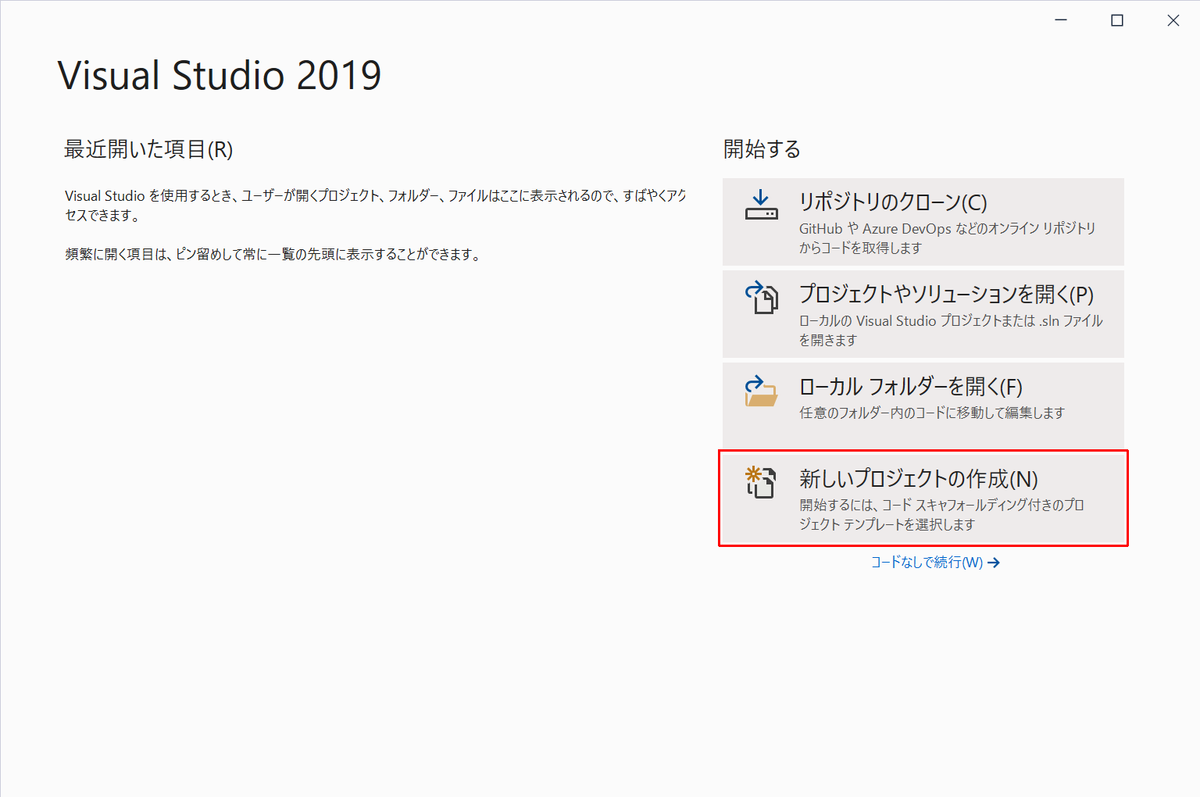Maximize the Visual Studio start window
This screenshot has width=1200, height=797.
coord(1116,20)
